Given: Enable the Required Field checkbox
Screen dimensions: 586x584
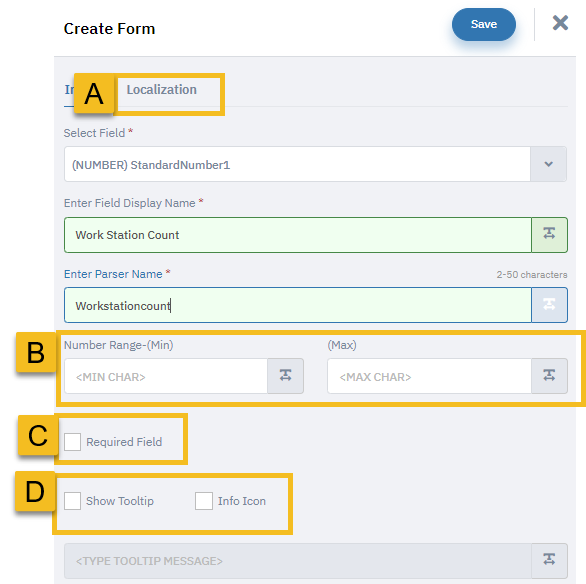Looking at the screenshot, I should click(x=73, y=442).
